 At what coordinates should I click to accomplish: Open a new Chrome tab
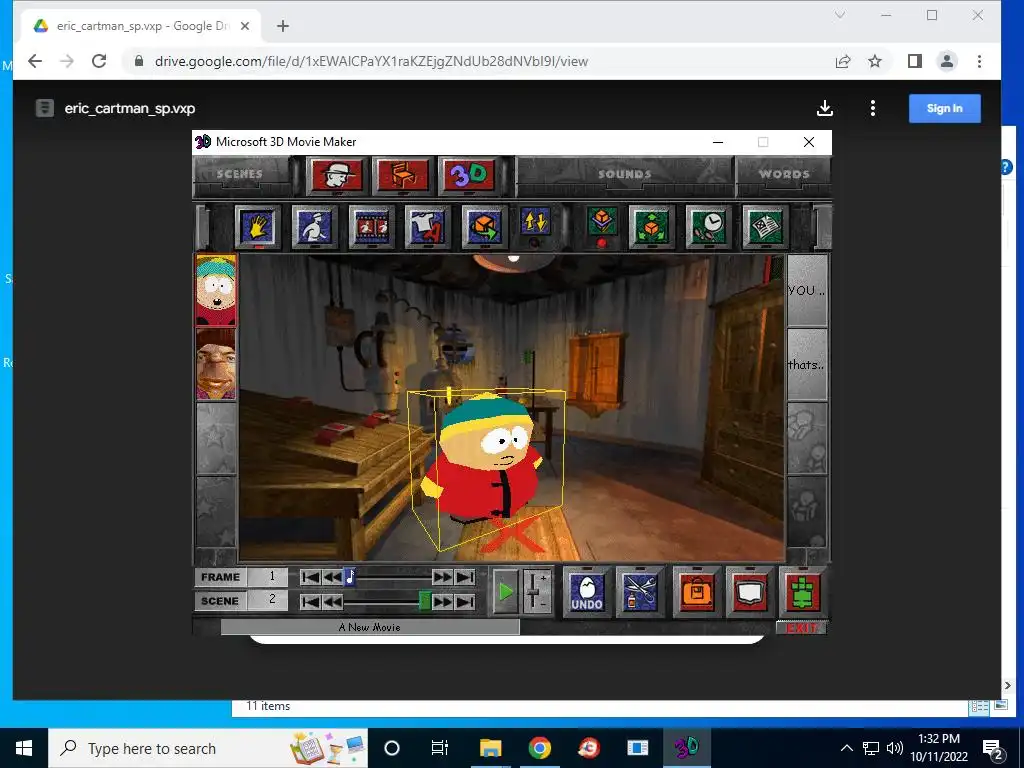pos(283,26)
